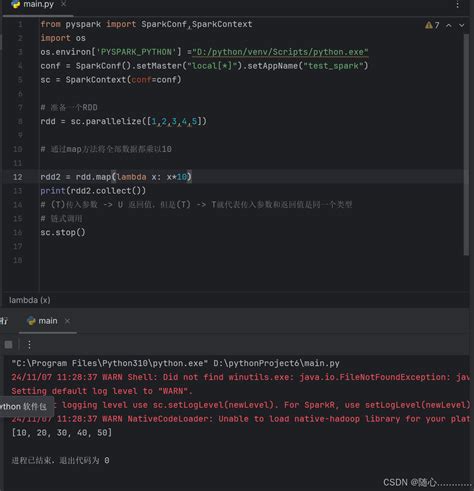Image resolution: width=474 pixels, height=491 pixels.
Task: Click the 7 warnings indicator
Action: 432,25
